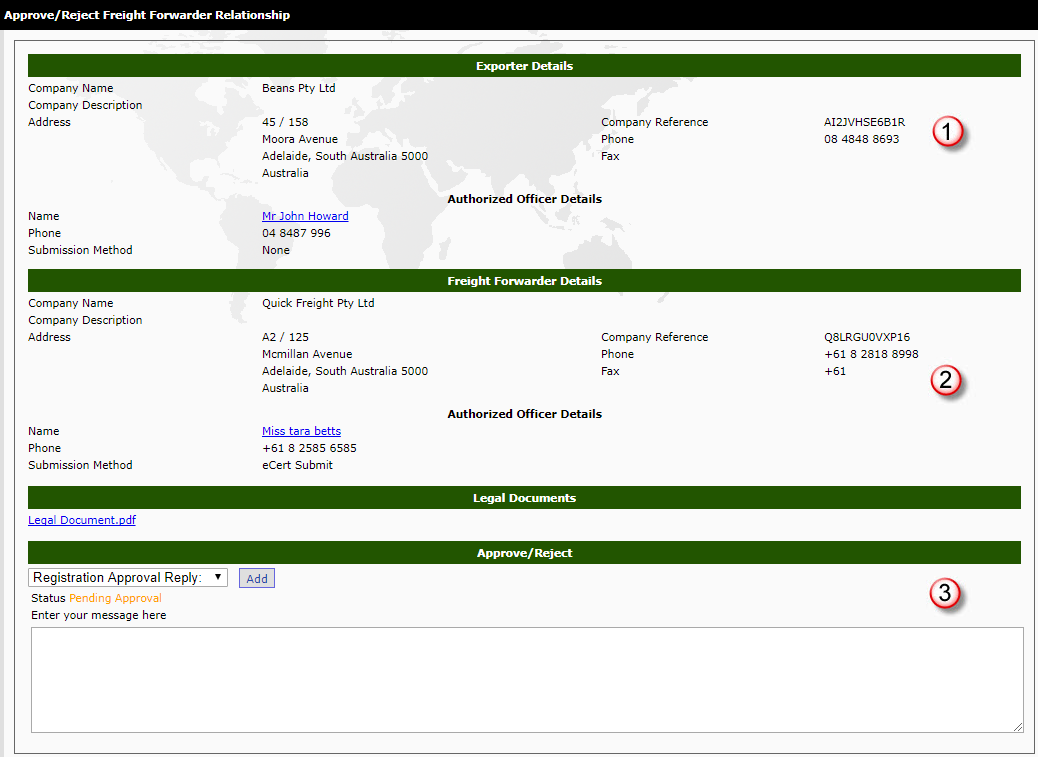Open the Mr John Howard officer link
The width and height of the screenshot is (1042, 759).
[x=305, y=216]
